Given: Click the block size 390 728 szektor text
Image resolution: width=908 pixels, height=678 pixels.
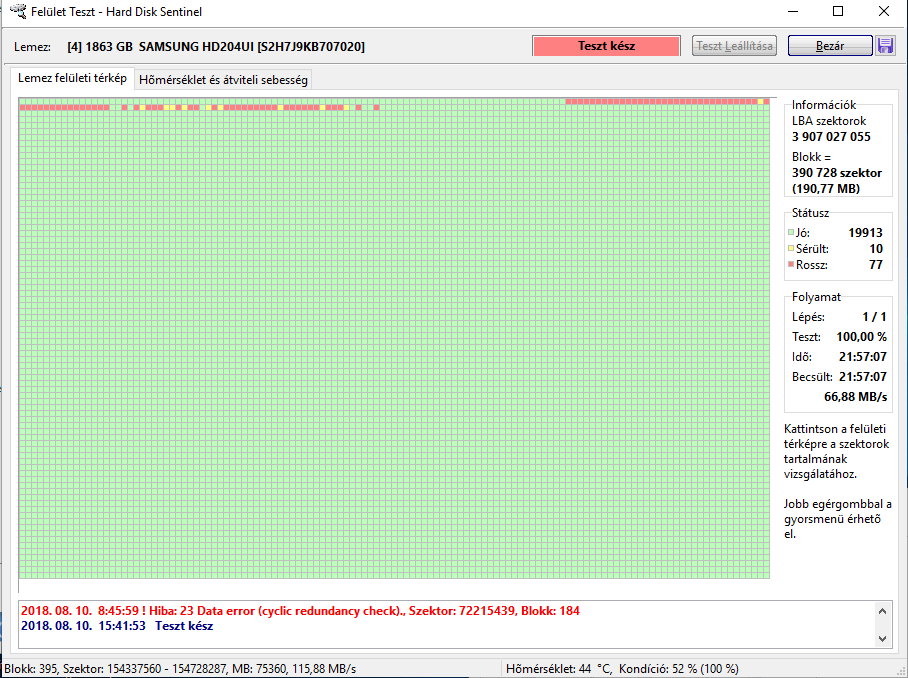Looking at the screenshot, I should click(x=837, y=173).
